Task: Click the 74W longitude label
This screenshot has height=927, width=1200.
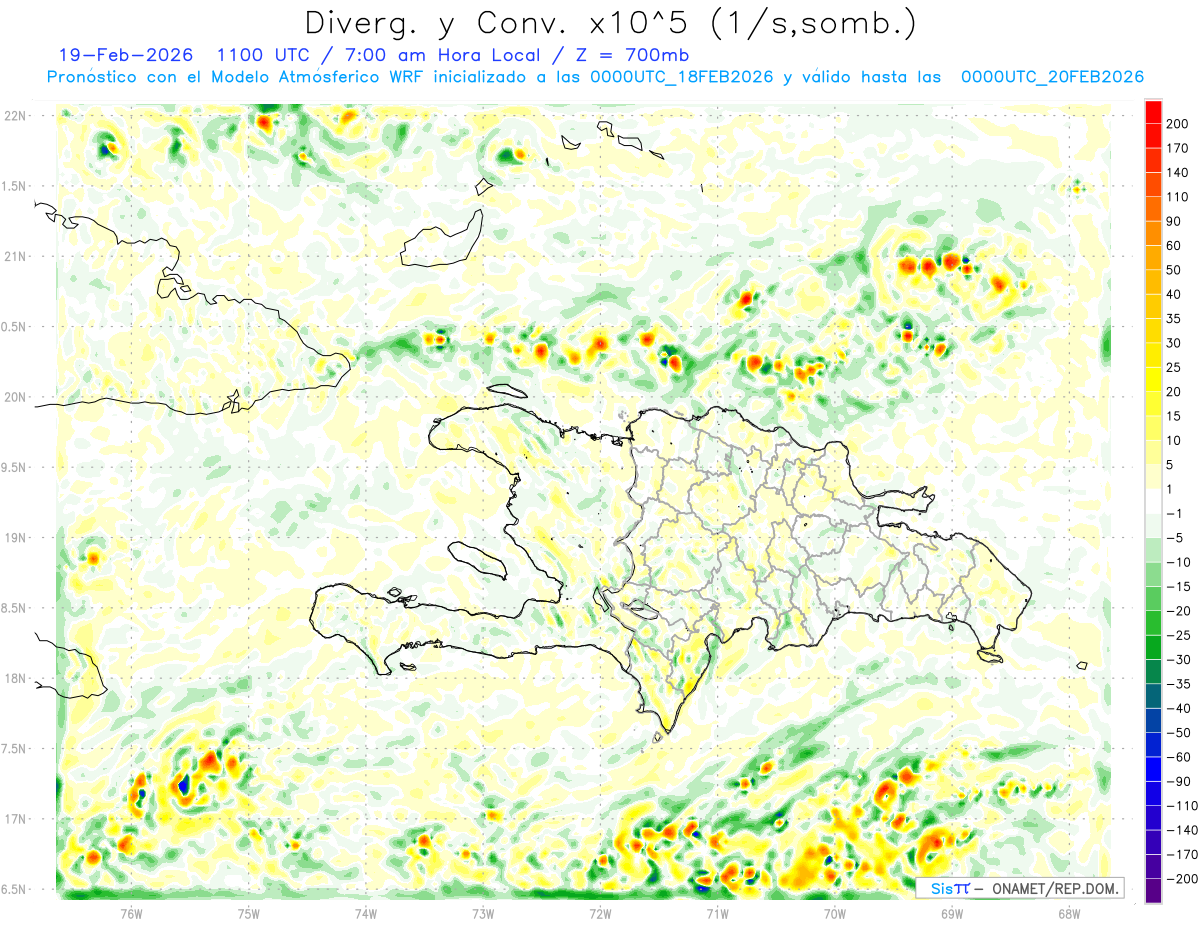Action: [366, 913]
